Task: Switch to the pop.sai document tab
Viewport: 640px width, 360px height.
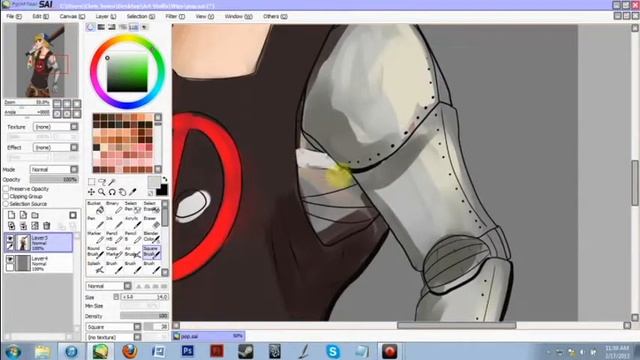Action: 208,336
